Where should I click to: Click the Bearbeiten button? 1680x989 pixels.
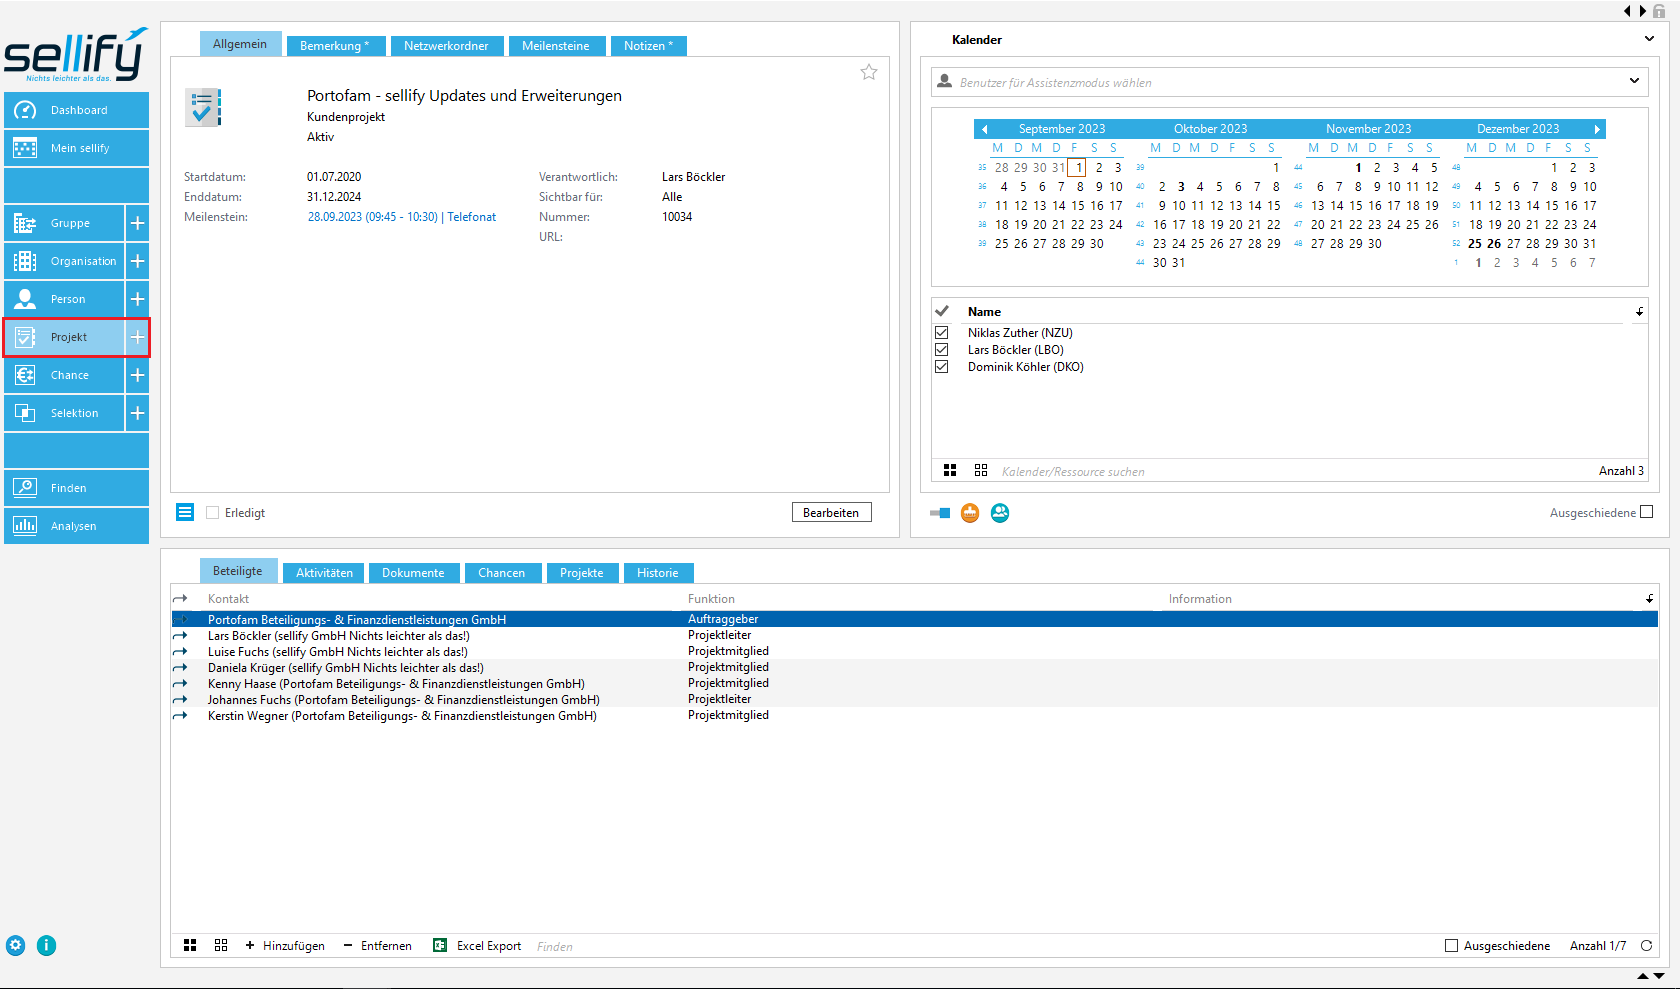pos(831,513)
